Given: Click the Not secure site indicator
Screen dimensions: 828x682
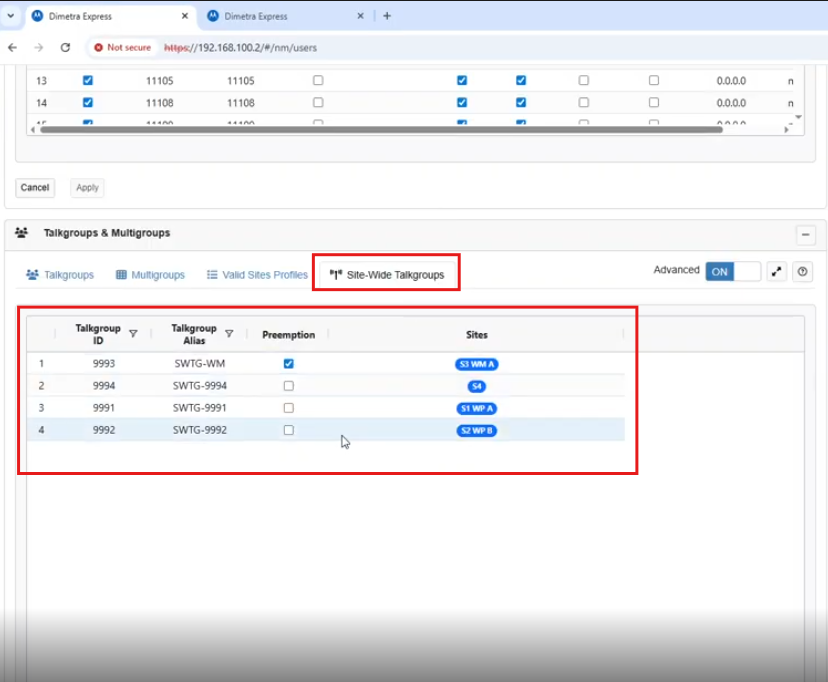Looking at the screenshot, I should pyautogui.click(x=123, y=48).
